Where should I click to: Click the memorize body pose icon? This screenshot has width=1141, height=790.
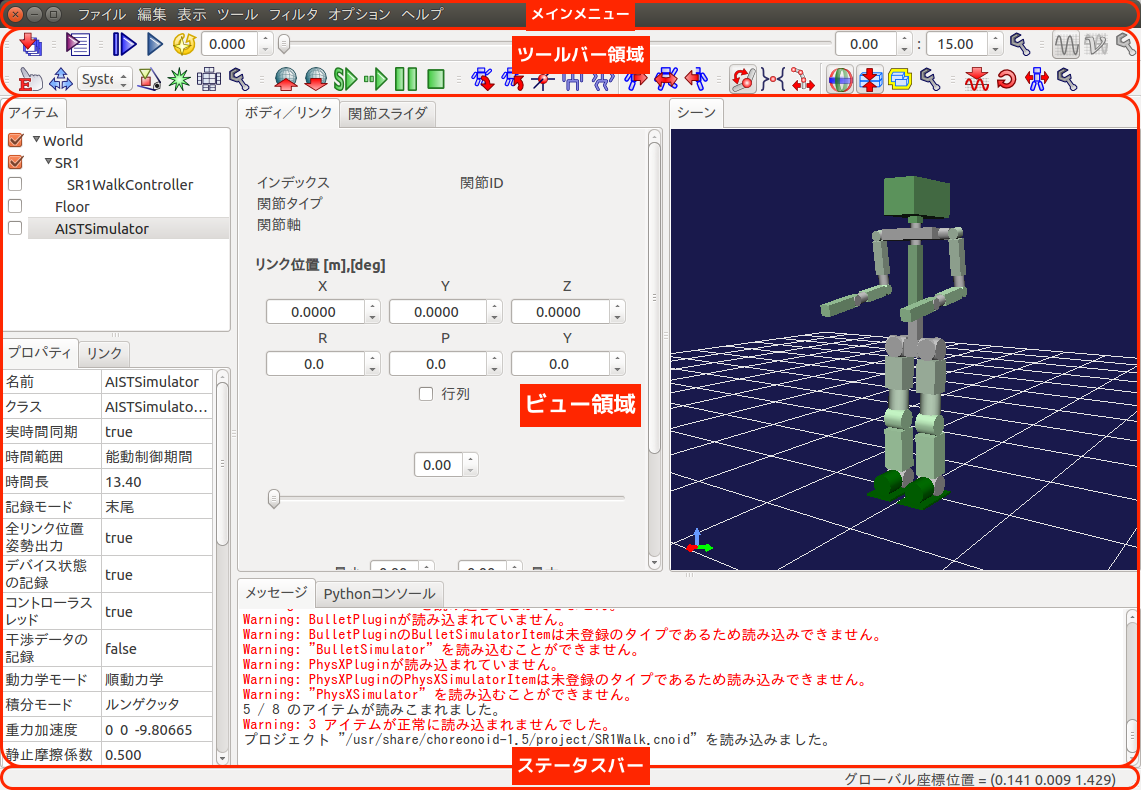tap(482, 79)
